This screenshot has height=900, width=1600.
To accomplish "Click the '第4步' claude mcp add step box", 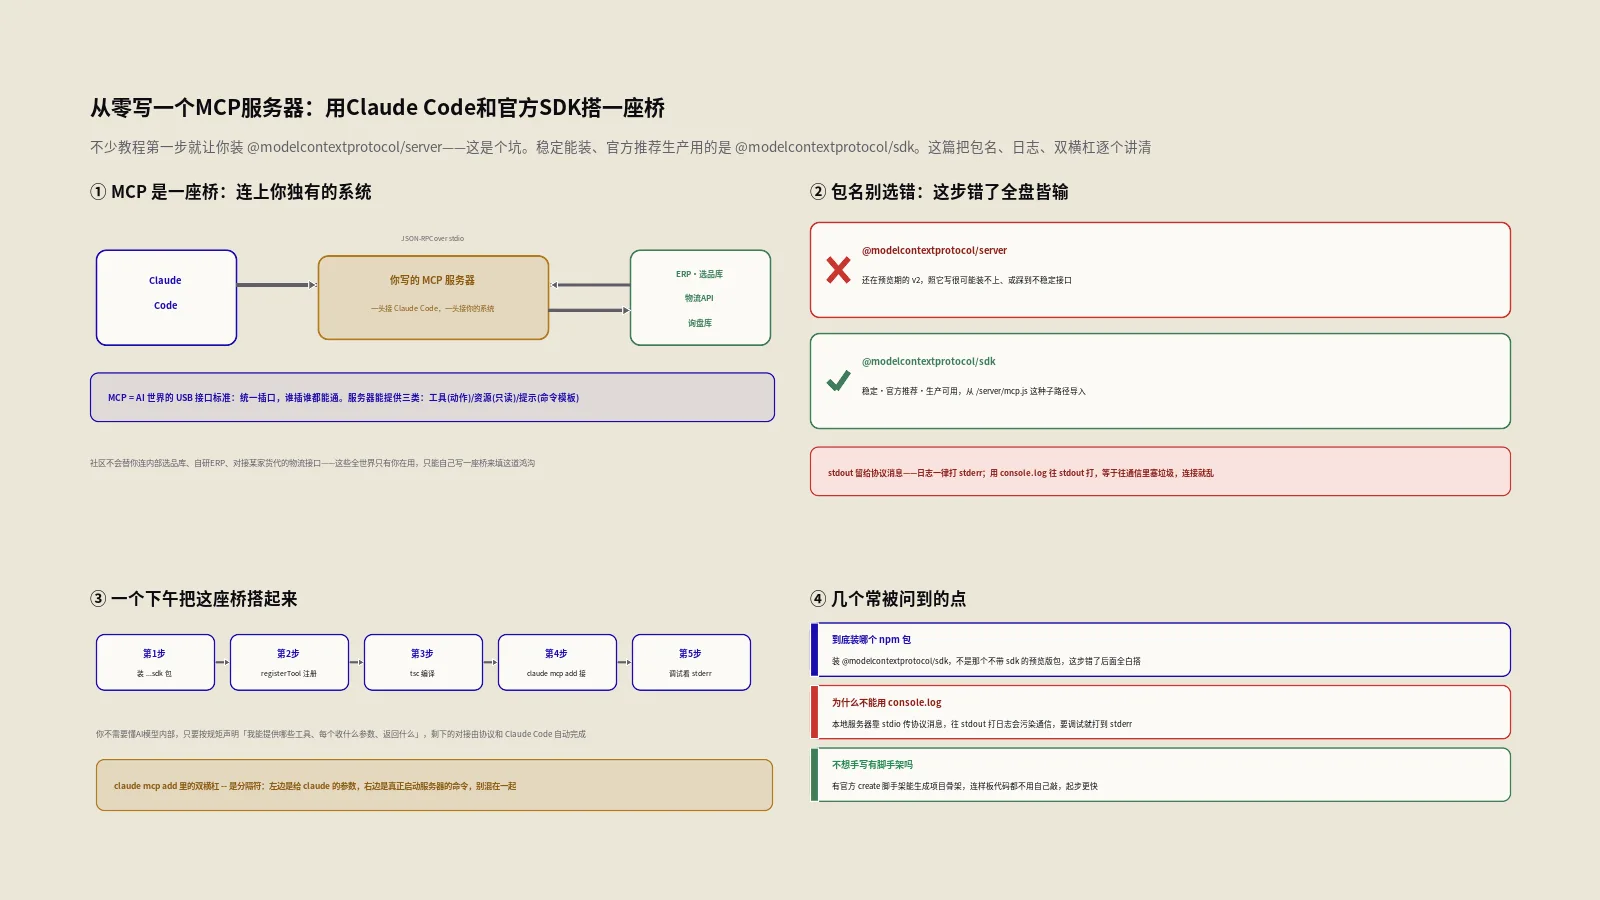I will point(557,662).
